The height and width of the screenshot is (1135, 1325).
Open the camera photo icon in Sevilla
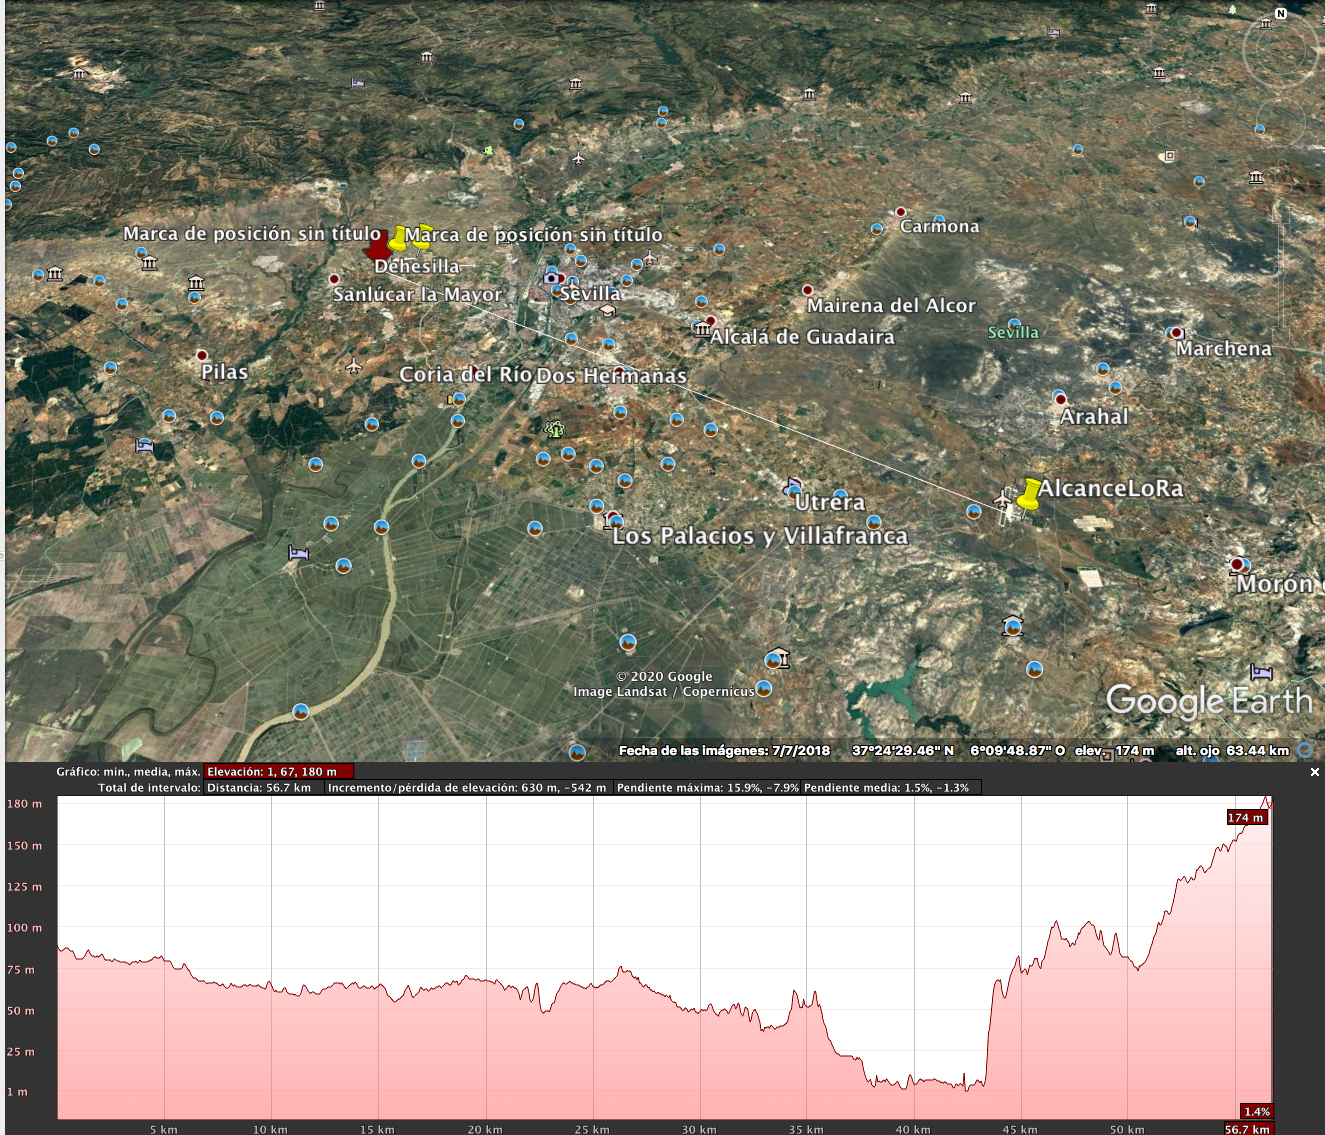click(551, 277)
